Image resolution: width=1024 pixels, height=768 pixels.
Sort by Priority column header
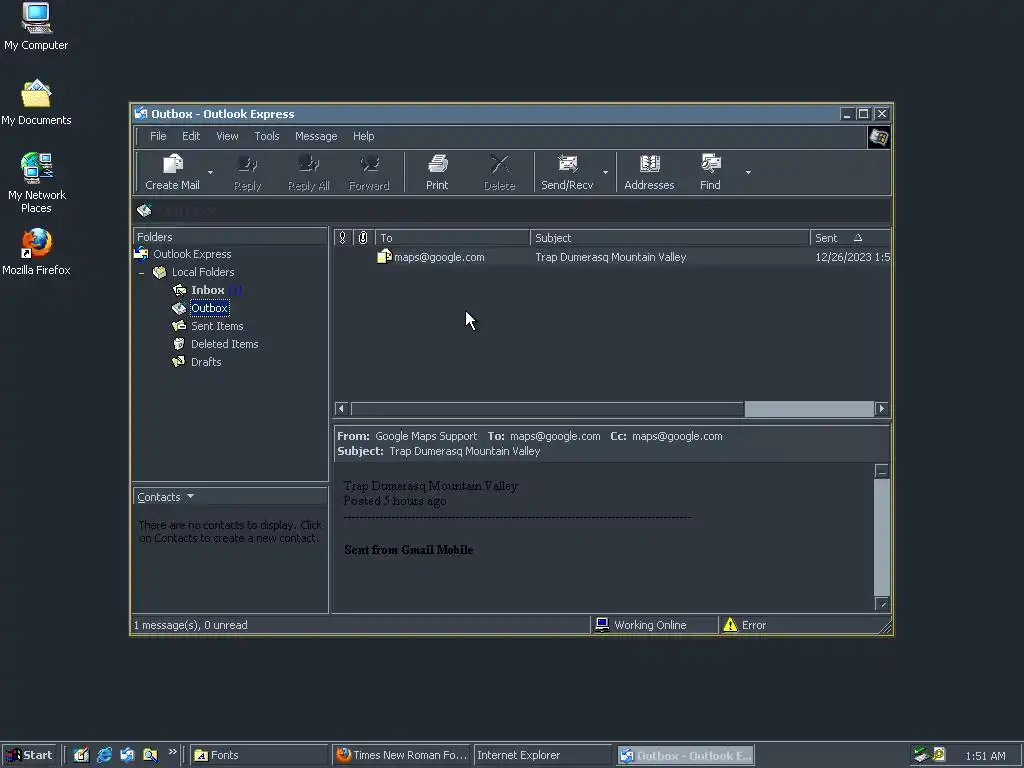point(343,238)
